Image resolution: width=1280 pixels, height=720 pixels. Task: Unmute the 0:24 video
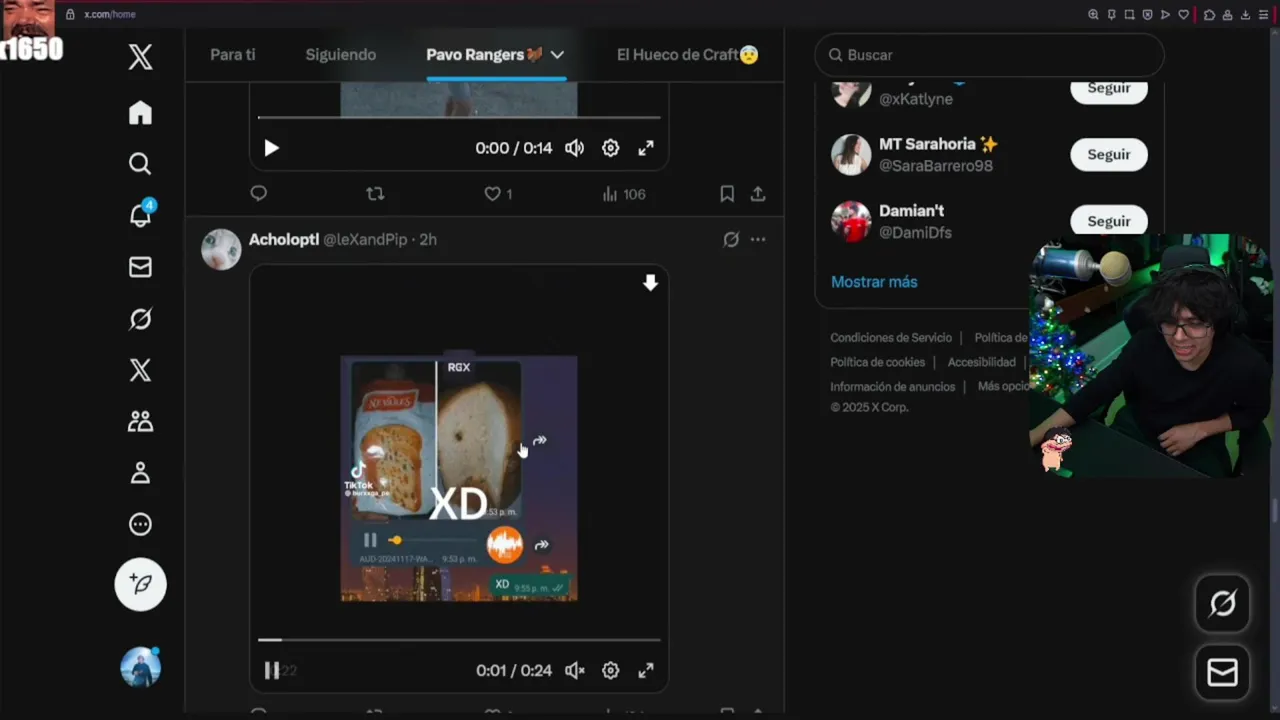tap(574, 671)
